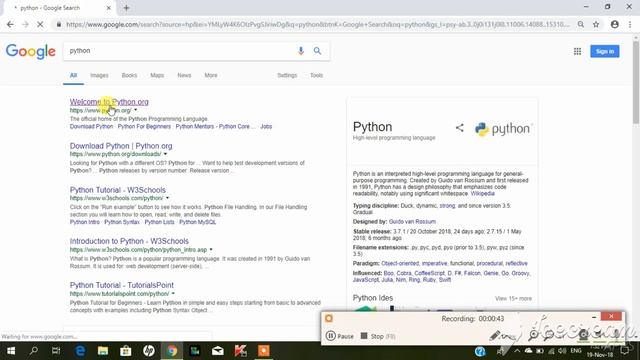Click Python For Beginners sitelink
640x360 pixels.
[144, 127]
